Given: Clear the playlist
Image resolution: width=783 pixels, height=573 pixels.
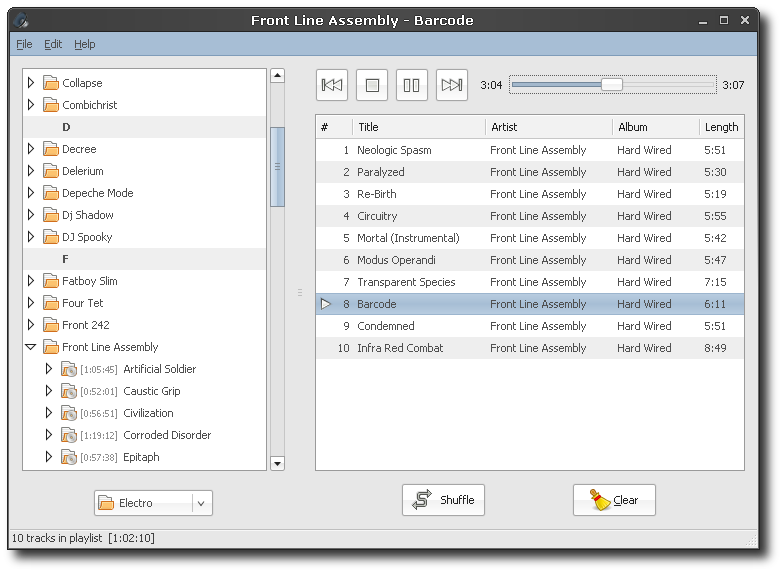Looking at the screenshot, I should click(x=614, y=500).
